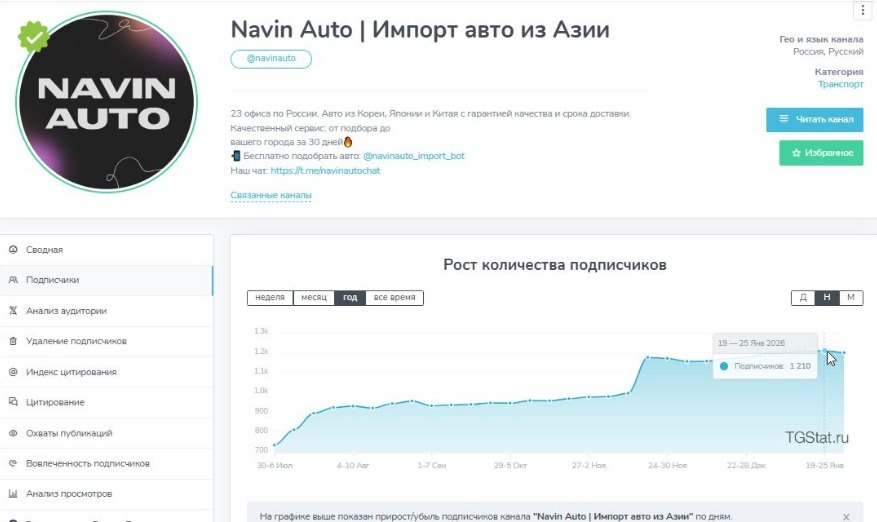877x522 pixels.
Task: Click the tooltip value 1 210
Action: point(800,366)
